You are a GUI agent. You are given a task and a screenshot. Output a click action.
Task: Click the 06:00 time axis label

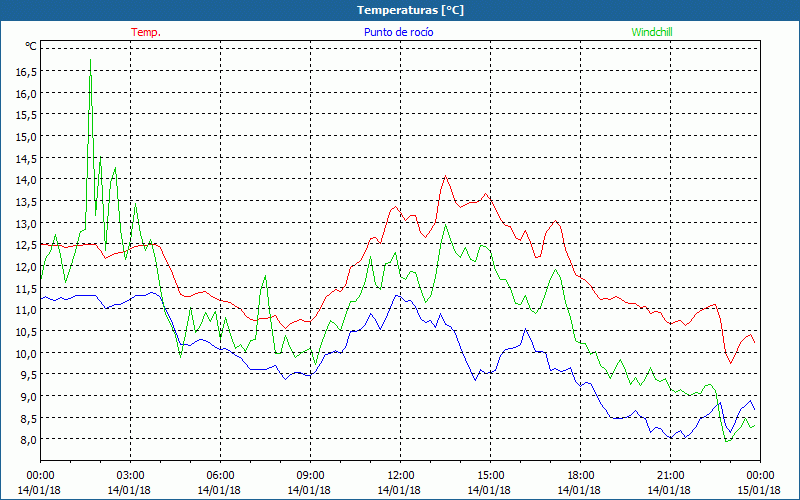(x=220, y=476)
